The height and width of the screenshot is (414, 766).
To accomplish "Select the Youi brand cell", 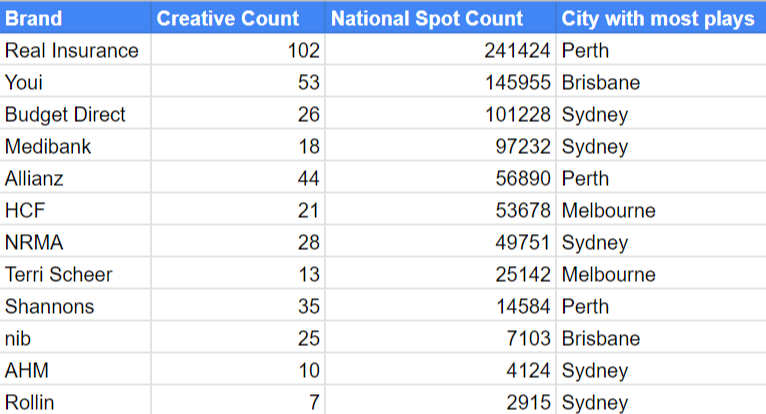I will point(75,81).
